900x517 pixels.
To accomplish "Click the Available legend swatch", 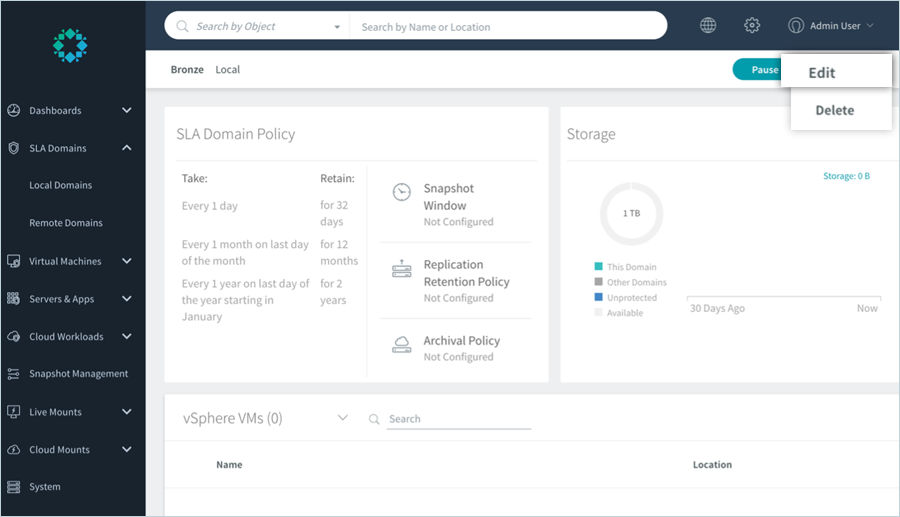I will coord(599,313).
